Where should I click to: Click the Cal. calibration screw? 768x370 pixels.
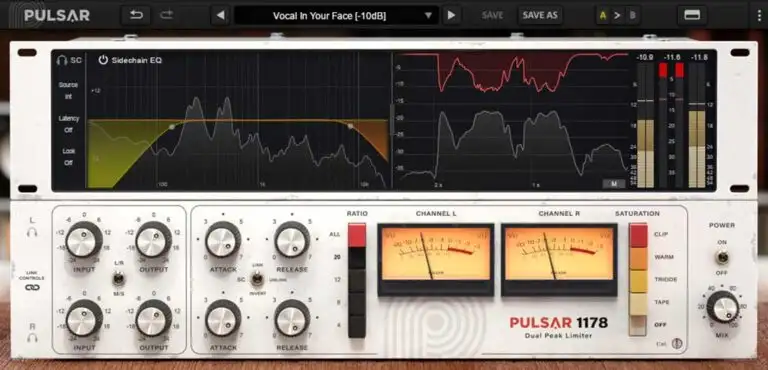coord(676,344)
